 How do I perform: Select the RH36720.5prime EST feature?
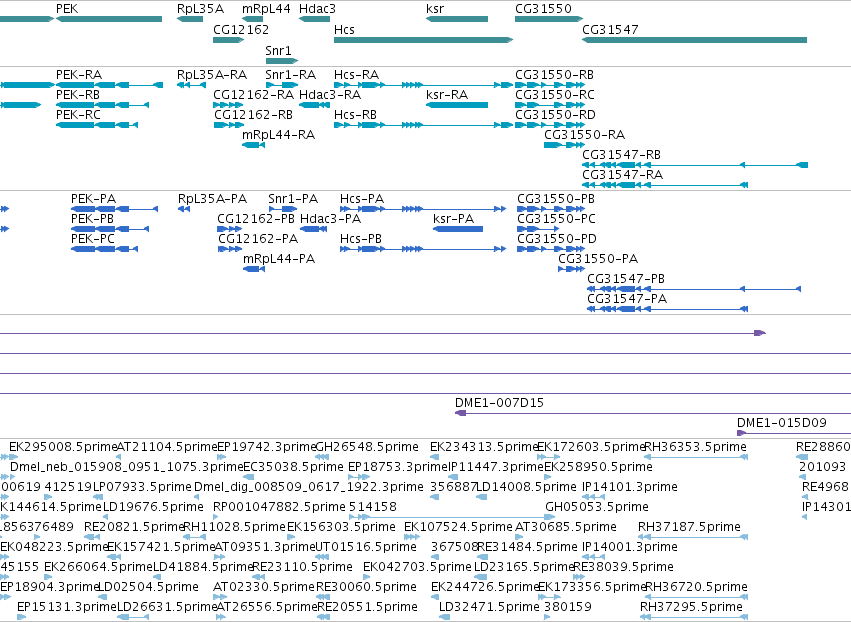pyautogui.click(x=696, y=597)
